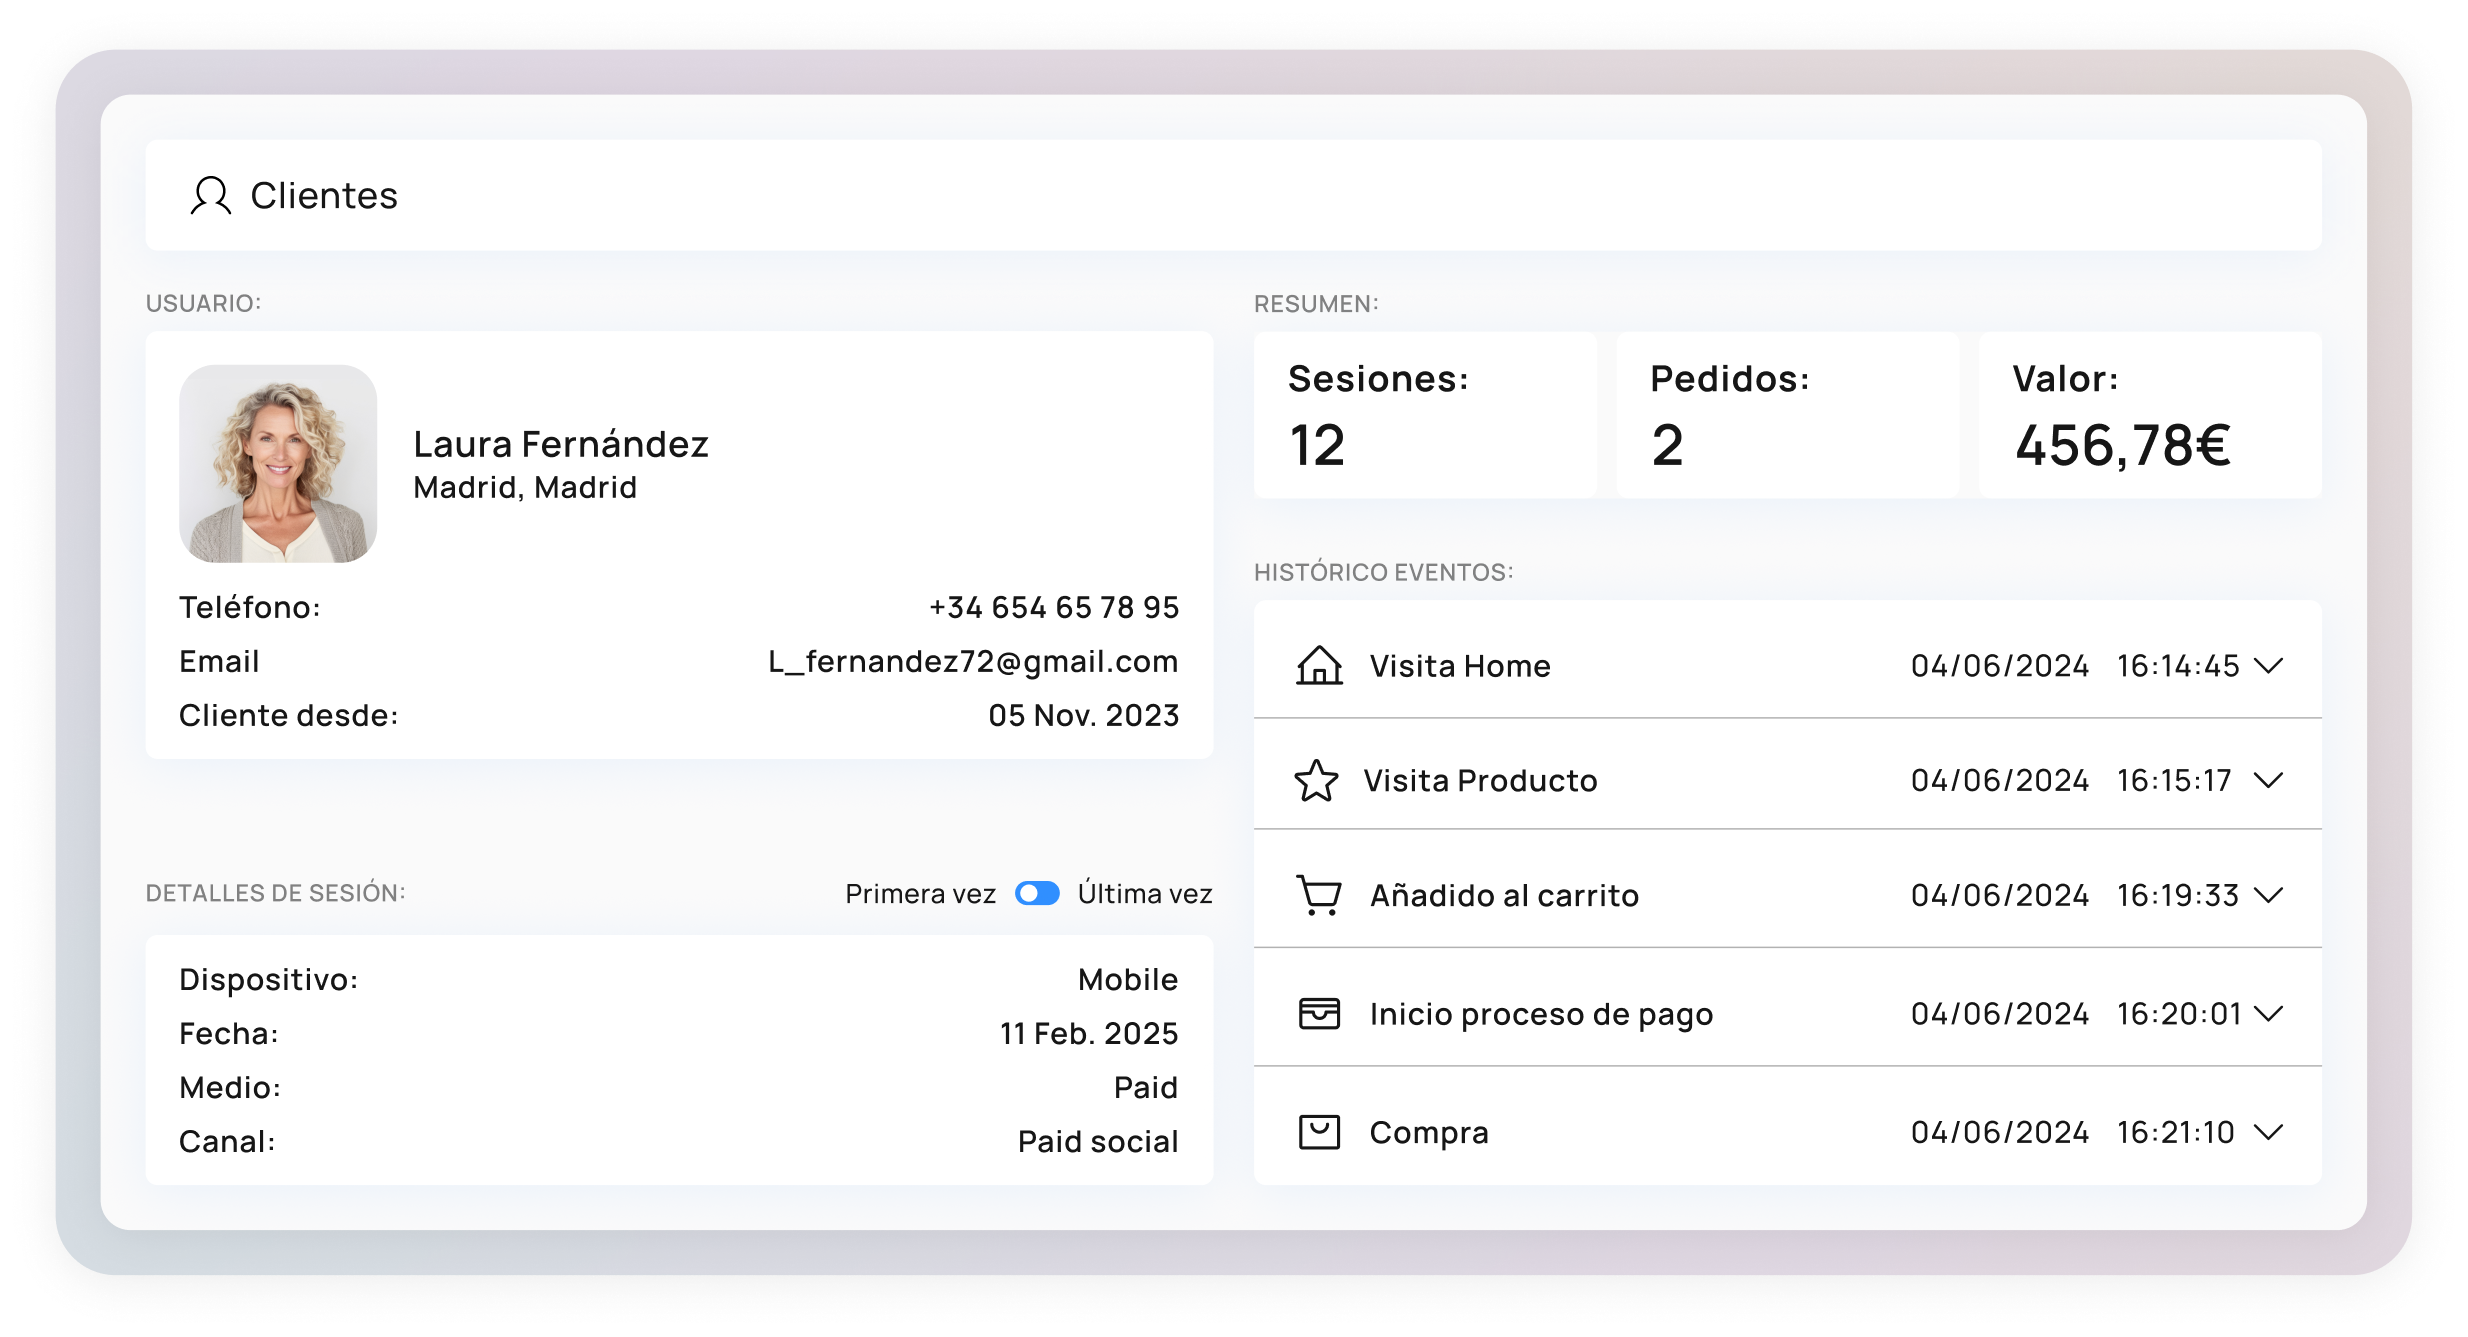The height and width of the screenshot is (1337, 2468).
Task: Open the Sesiones summary card
Action: pos(1425,415)
